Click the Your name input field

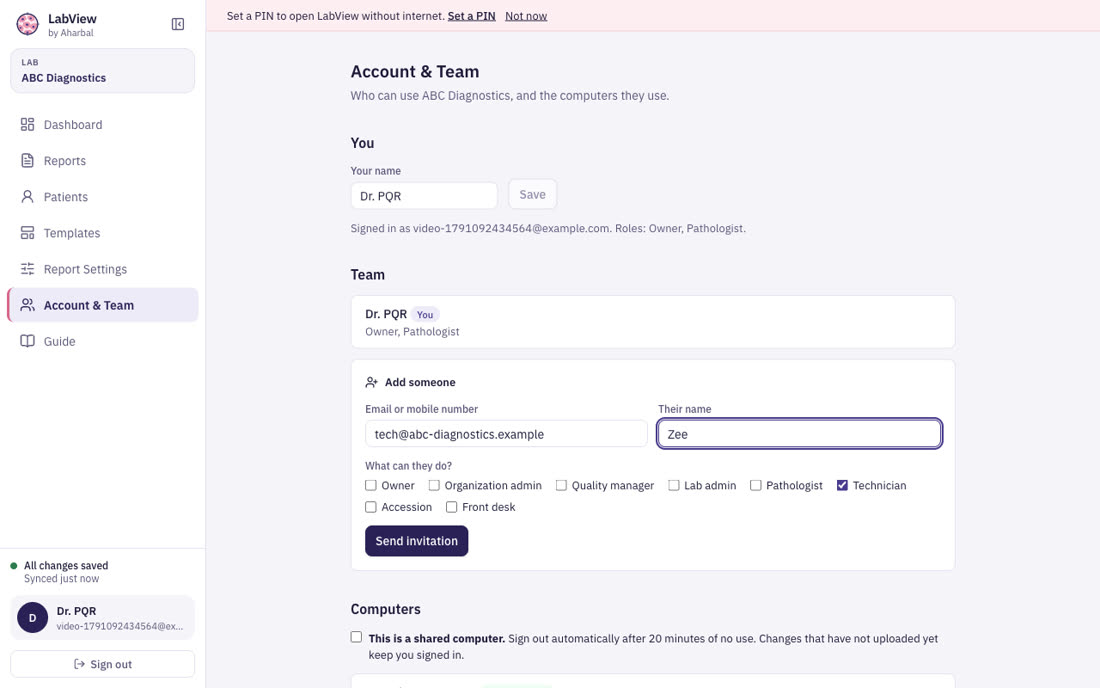[x=424, y=196]
